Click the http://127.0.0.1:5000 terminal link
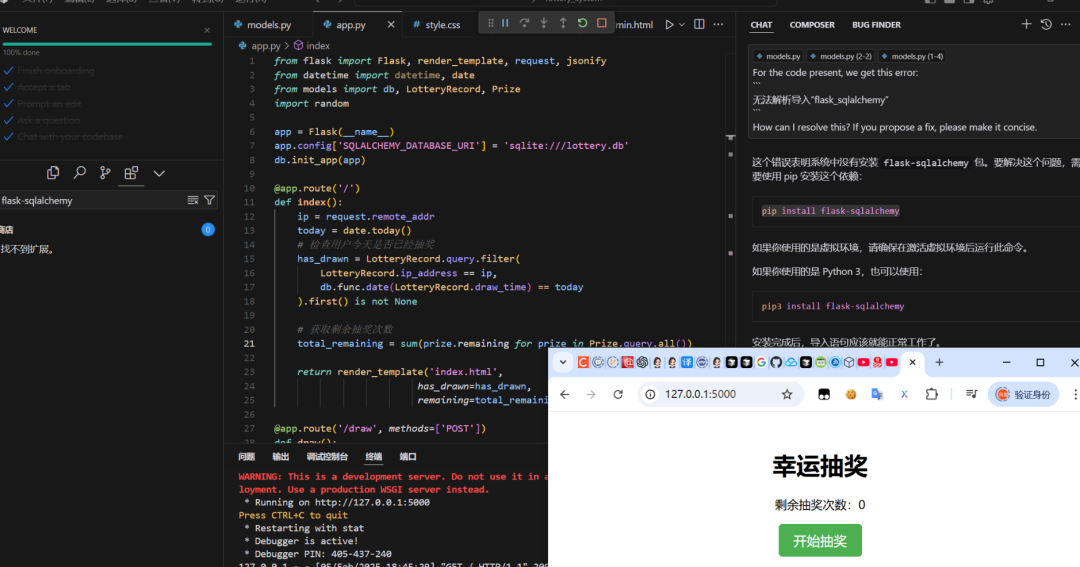 372,502
